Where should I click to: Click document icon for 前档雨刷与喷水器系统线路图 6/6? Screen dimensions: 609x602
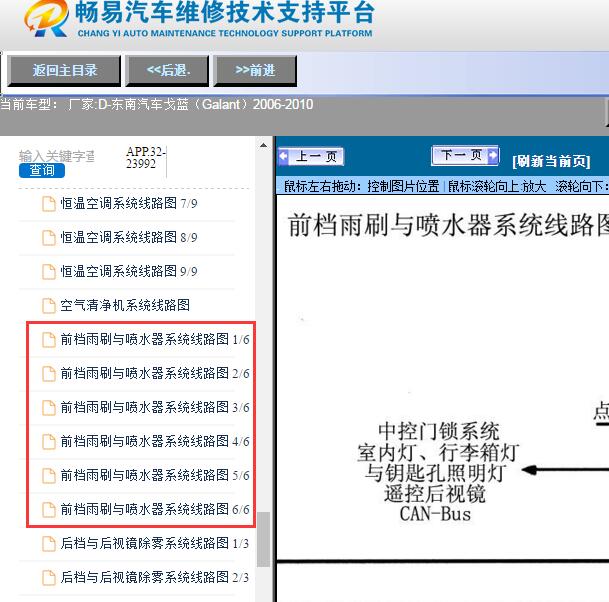pyautogui.click(x=49, y=510)
